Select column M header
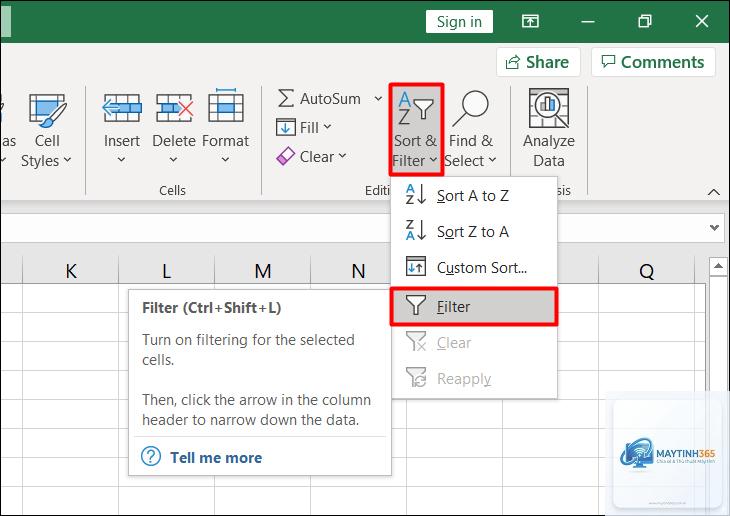The height and width of the screenshot is (516, 730). pyautogui.click(x=263, y=271)
